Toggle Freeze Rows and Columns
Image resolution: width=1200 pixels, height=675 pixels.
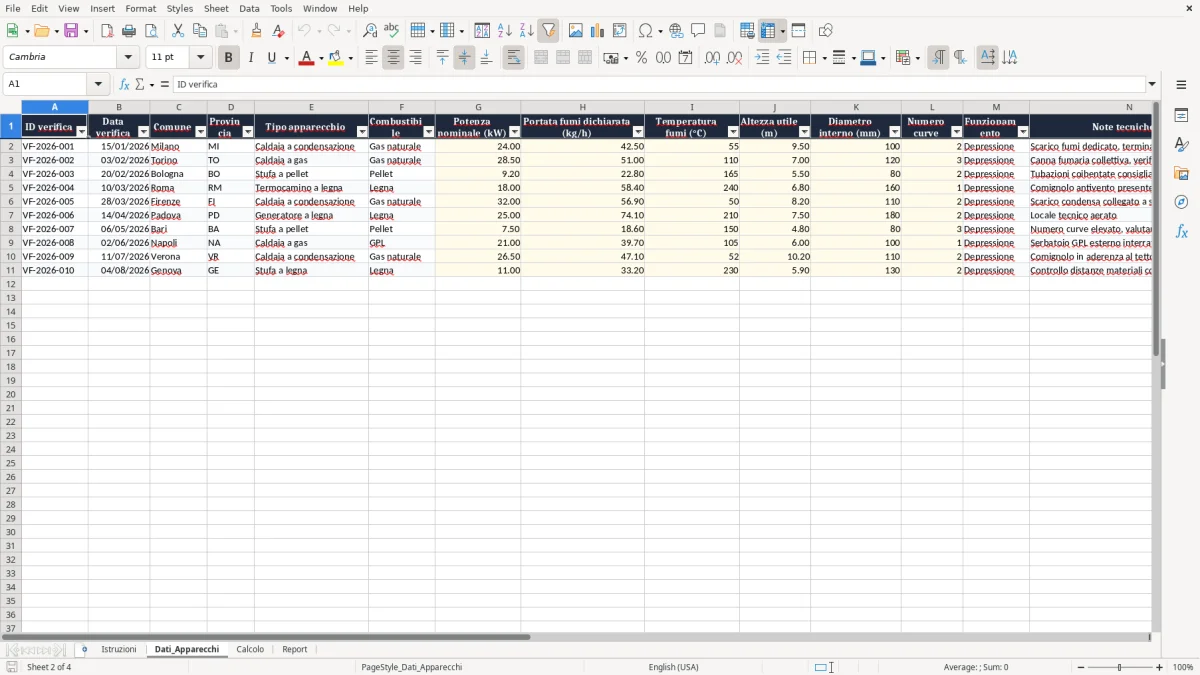768,31
